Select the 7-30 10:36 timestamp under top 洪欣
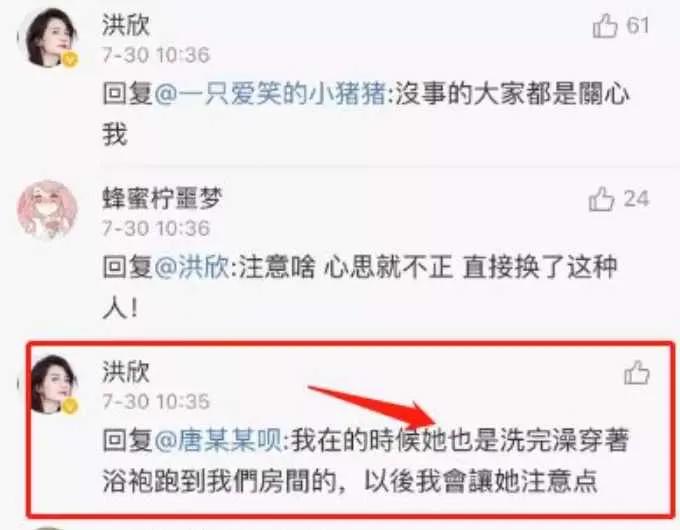Image resolution: width=680 pixels, height=530 pixels. (x=156, y=55)
